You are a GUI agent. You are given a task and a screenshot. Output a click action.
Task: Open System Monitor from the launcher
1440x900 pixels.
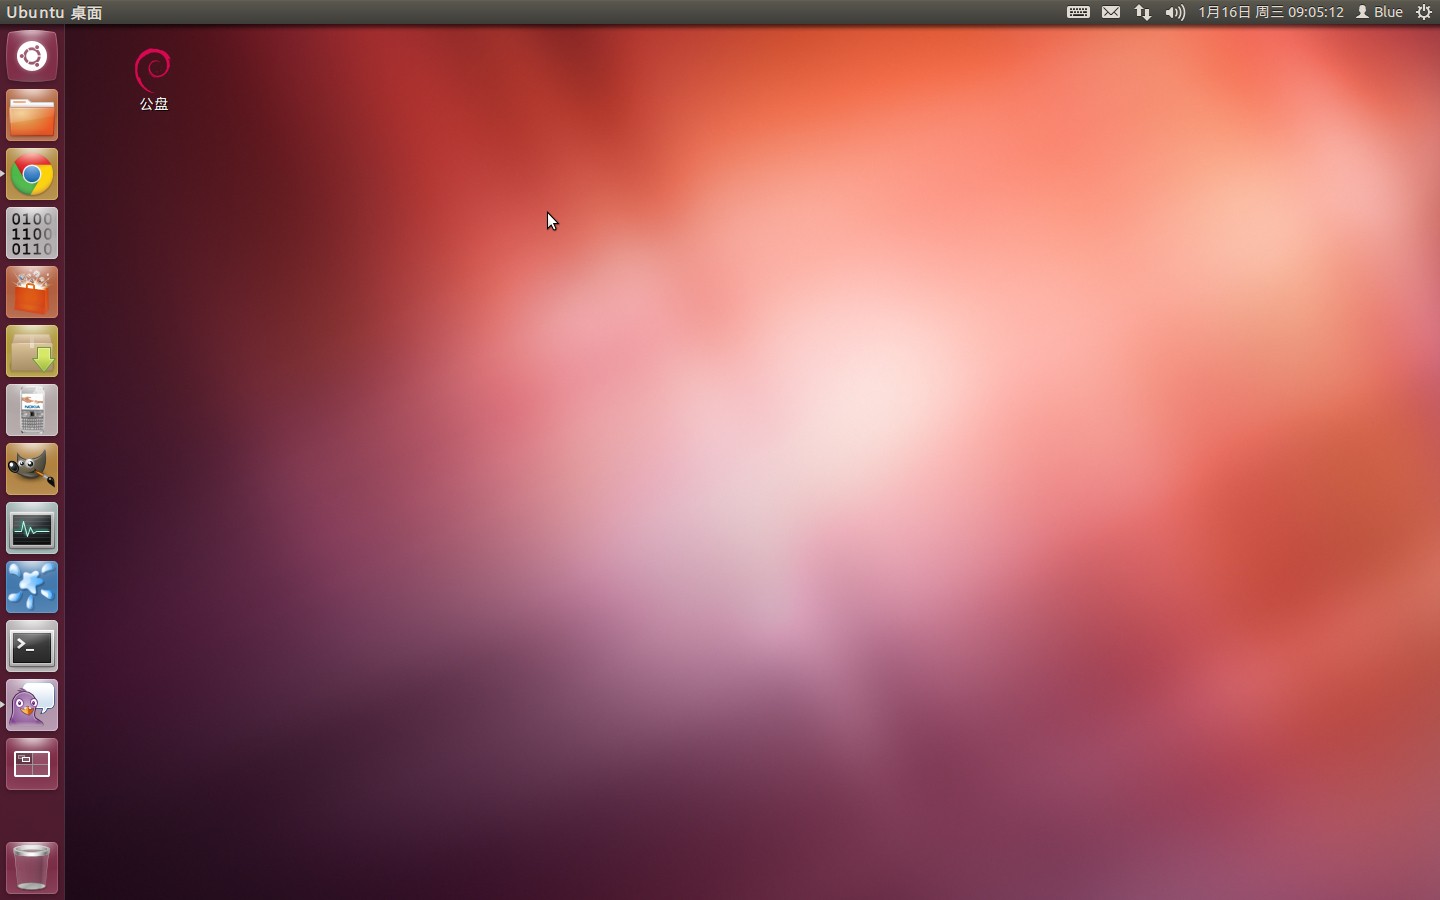(32, 528)
